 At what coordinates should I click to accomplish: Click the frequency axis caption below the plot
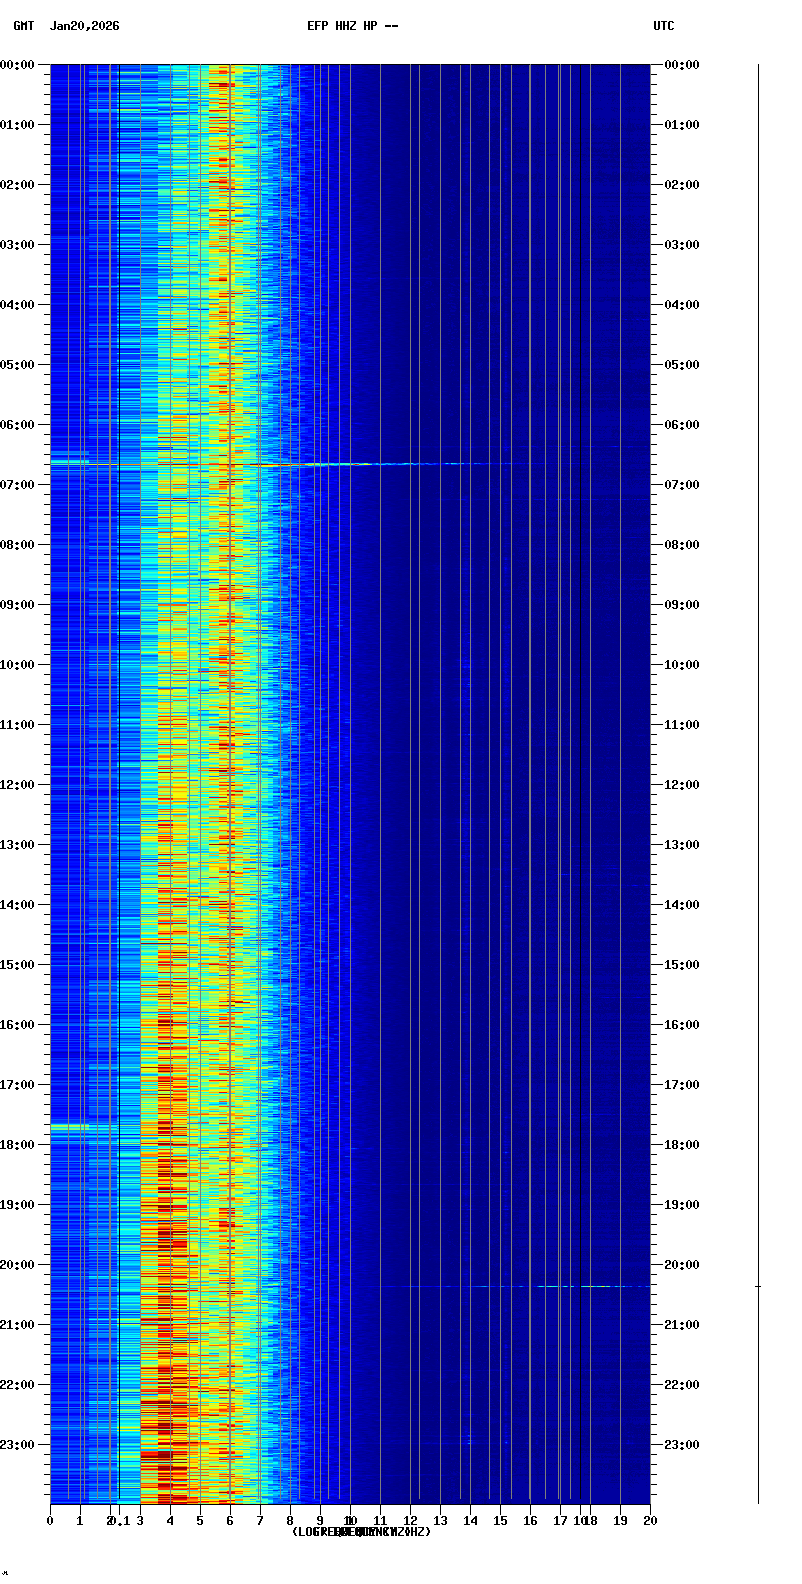pos(361,1532)
